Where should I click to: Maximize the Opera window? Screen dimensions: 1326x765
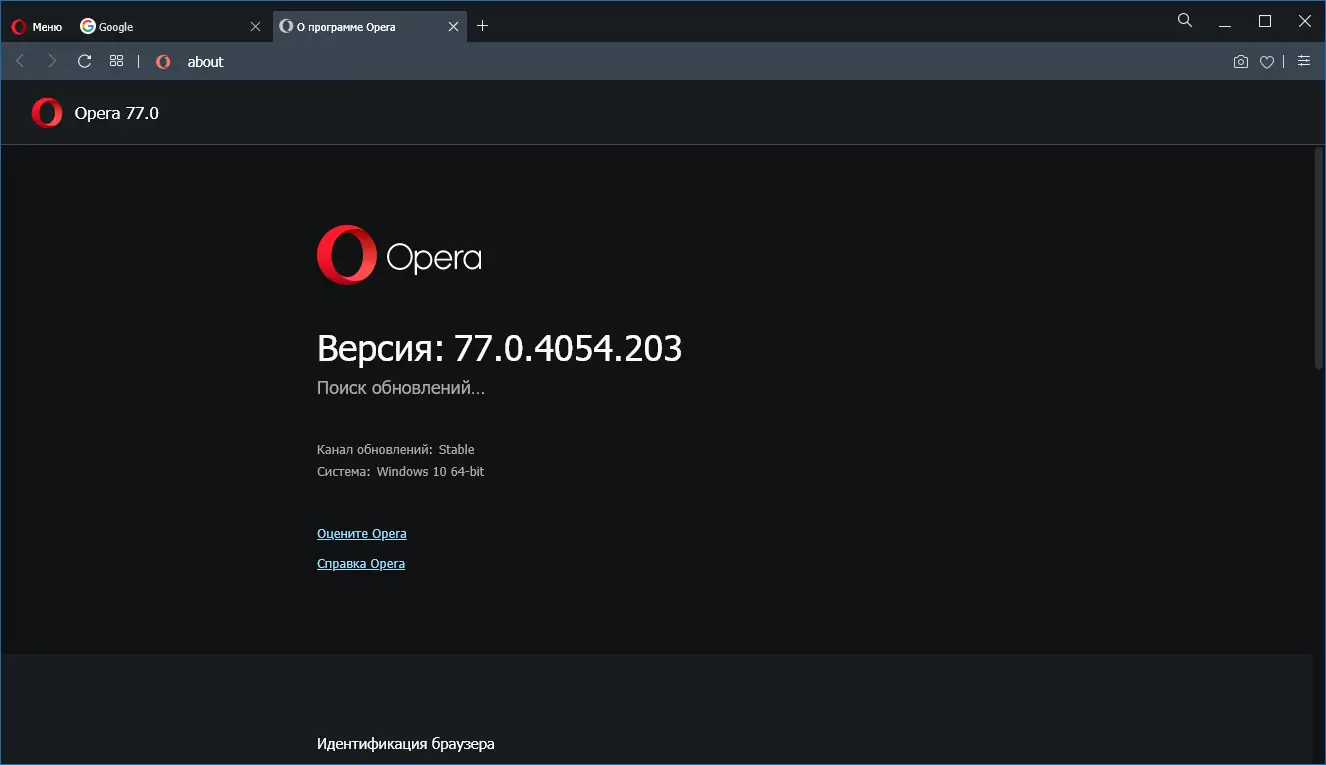(1265, 21)
